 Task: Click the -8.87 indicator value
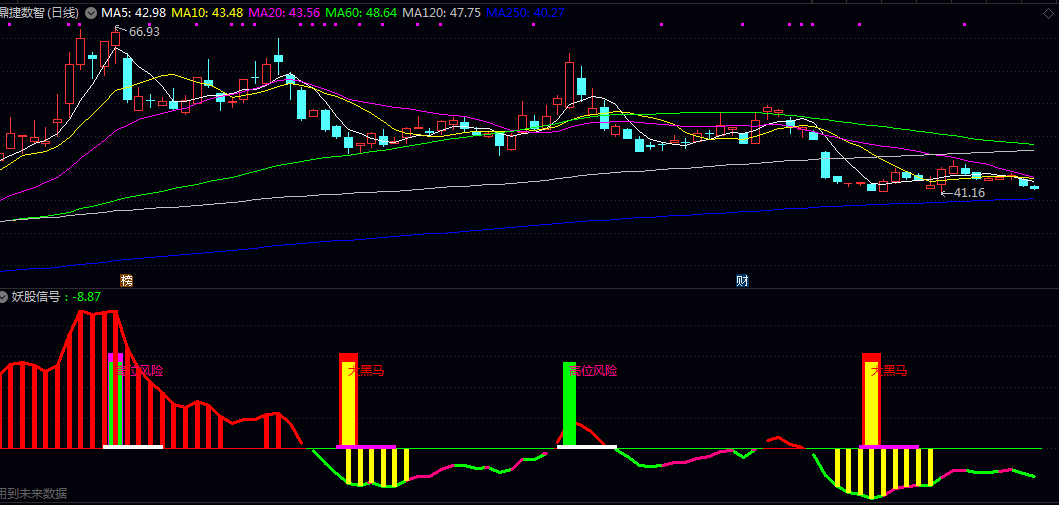pos(86,297)
